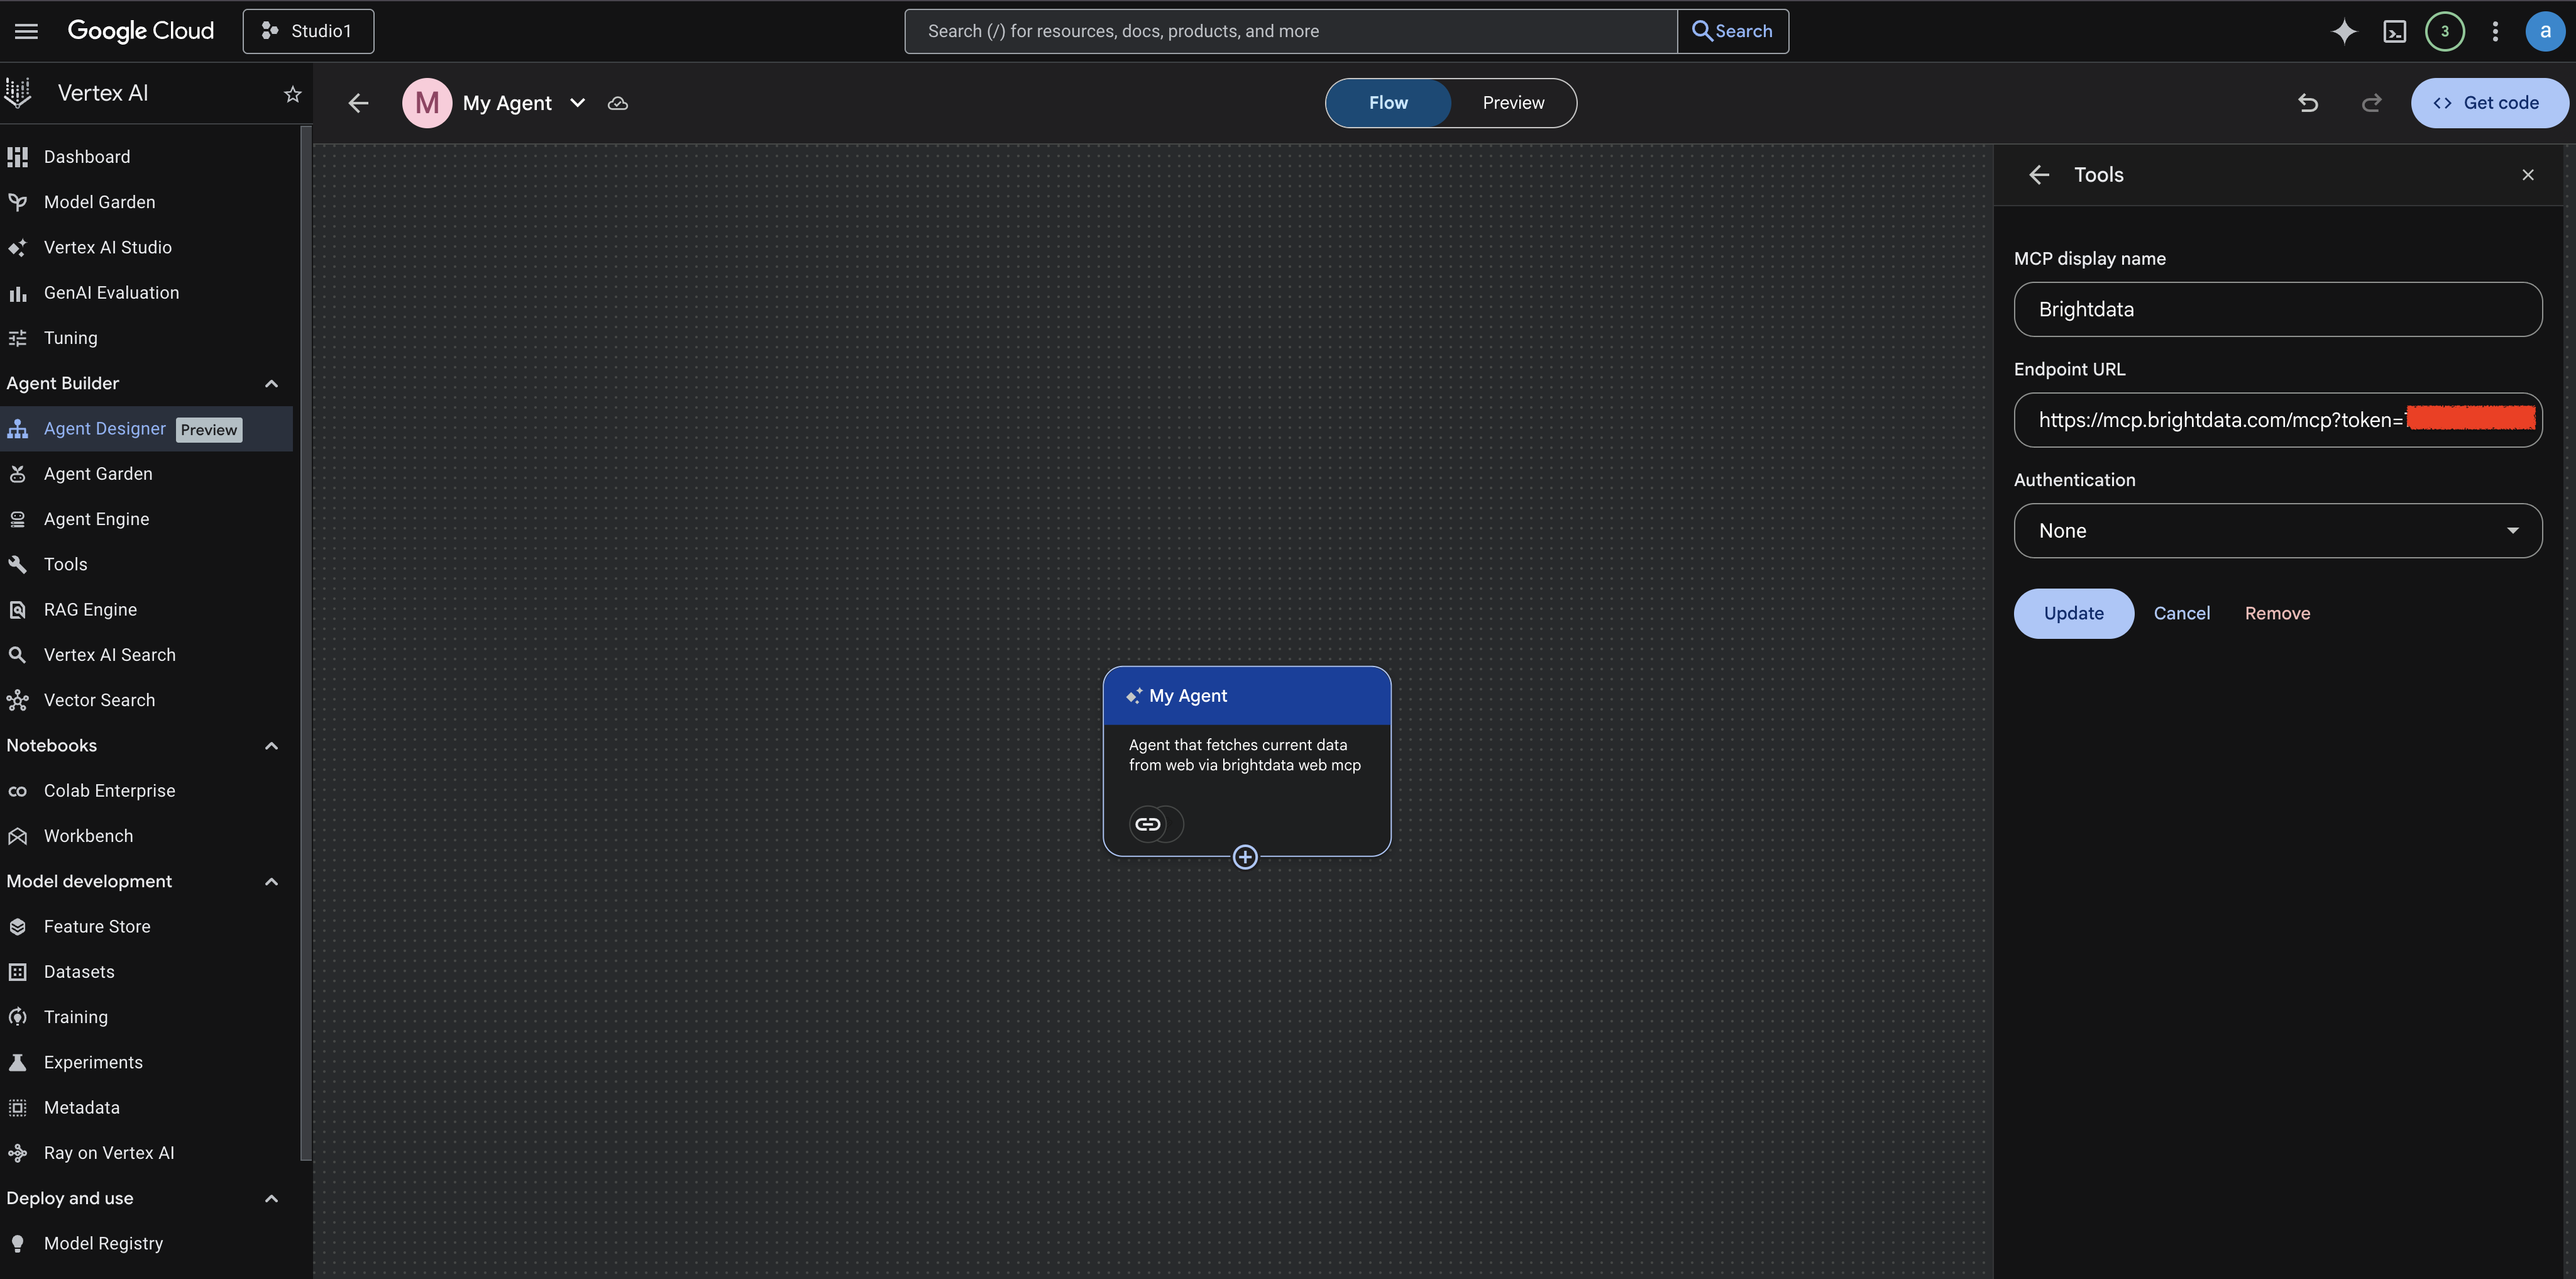
Task: Open RAG Engine from the sidebar
Action: tap(90, 609)
